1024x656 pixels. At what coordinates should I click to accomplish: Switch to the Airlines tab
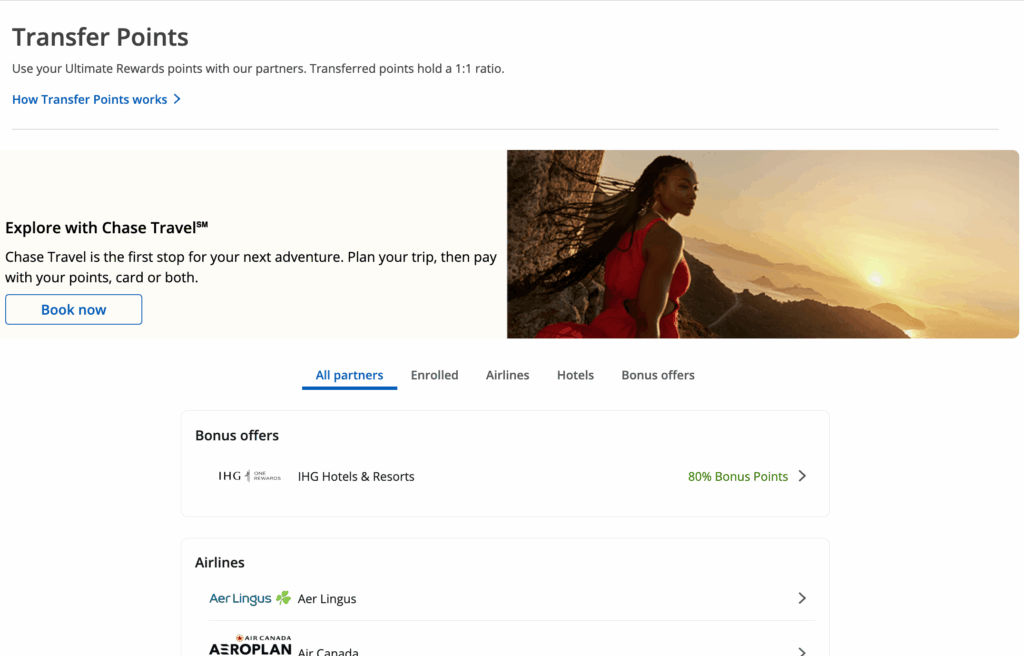click(x=507, y=375)
